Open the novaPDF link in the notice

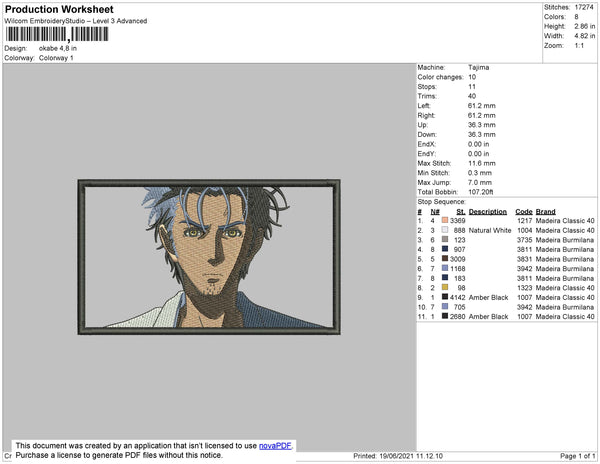(x=275, y=446)
